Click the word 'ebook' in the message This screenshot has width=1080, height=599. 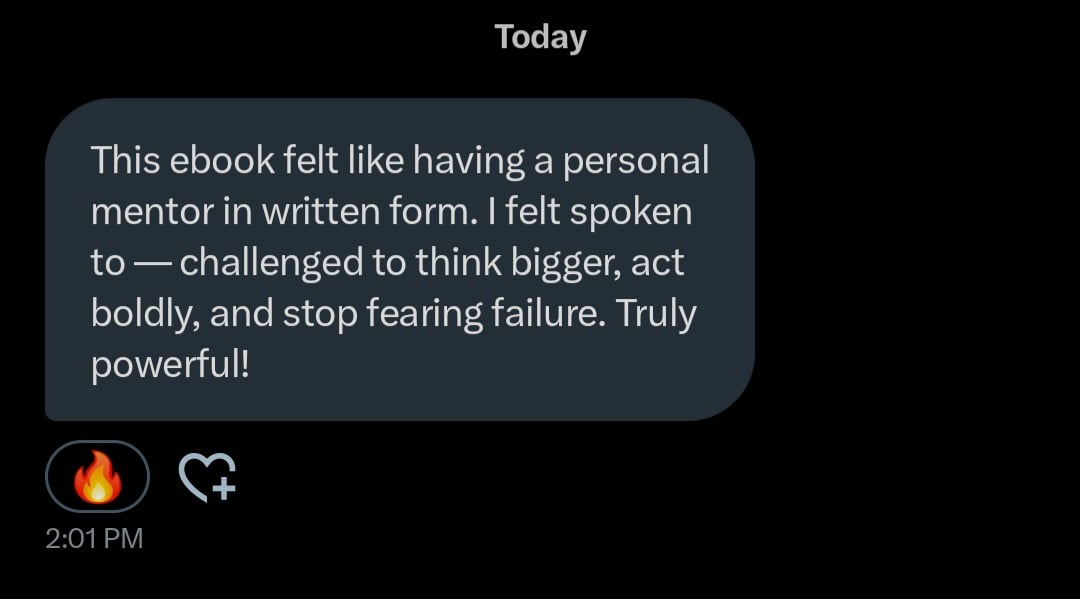207,160
